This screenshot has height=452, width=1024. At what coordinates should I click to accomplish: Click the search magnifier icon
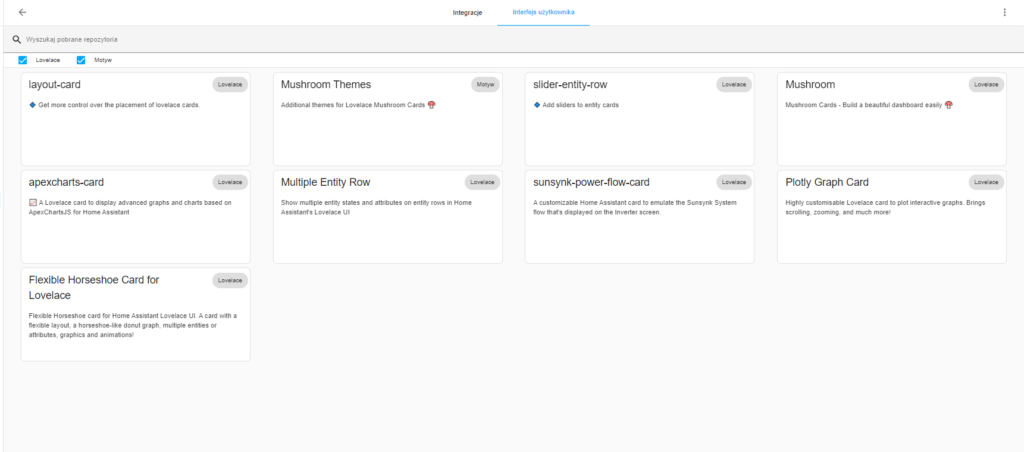(x=17, y=39)
